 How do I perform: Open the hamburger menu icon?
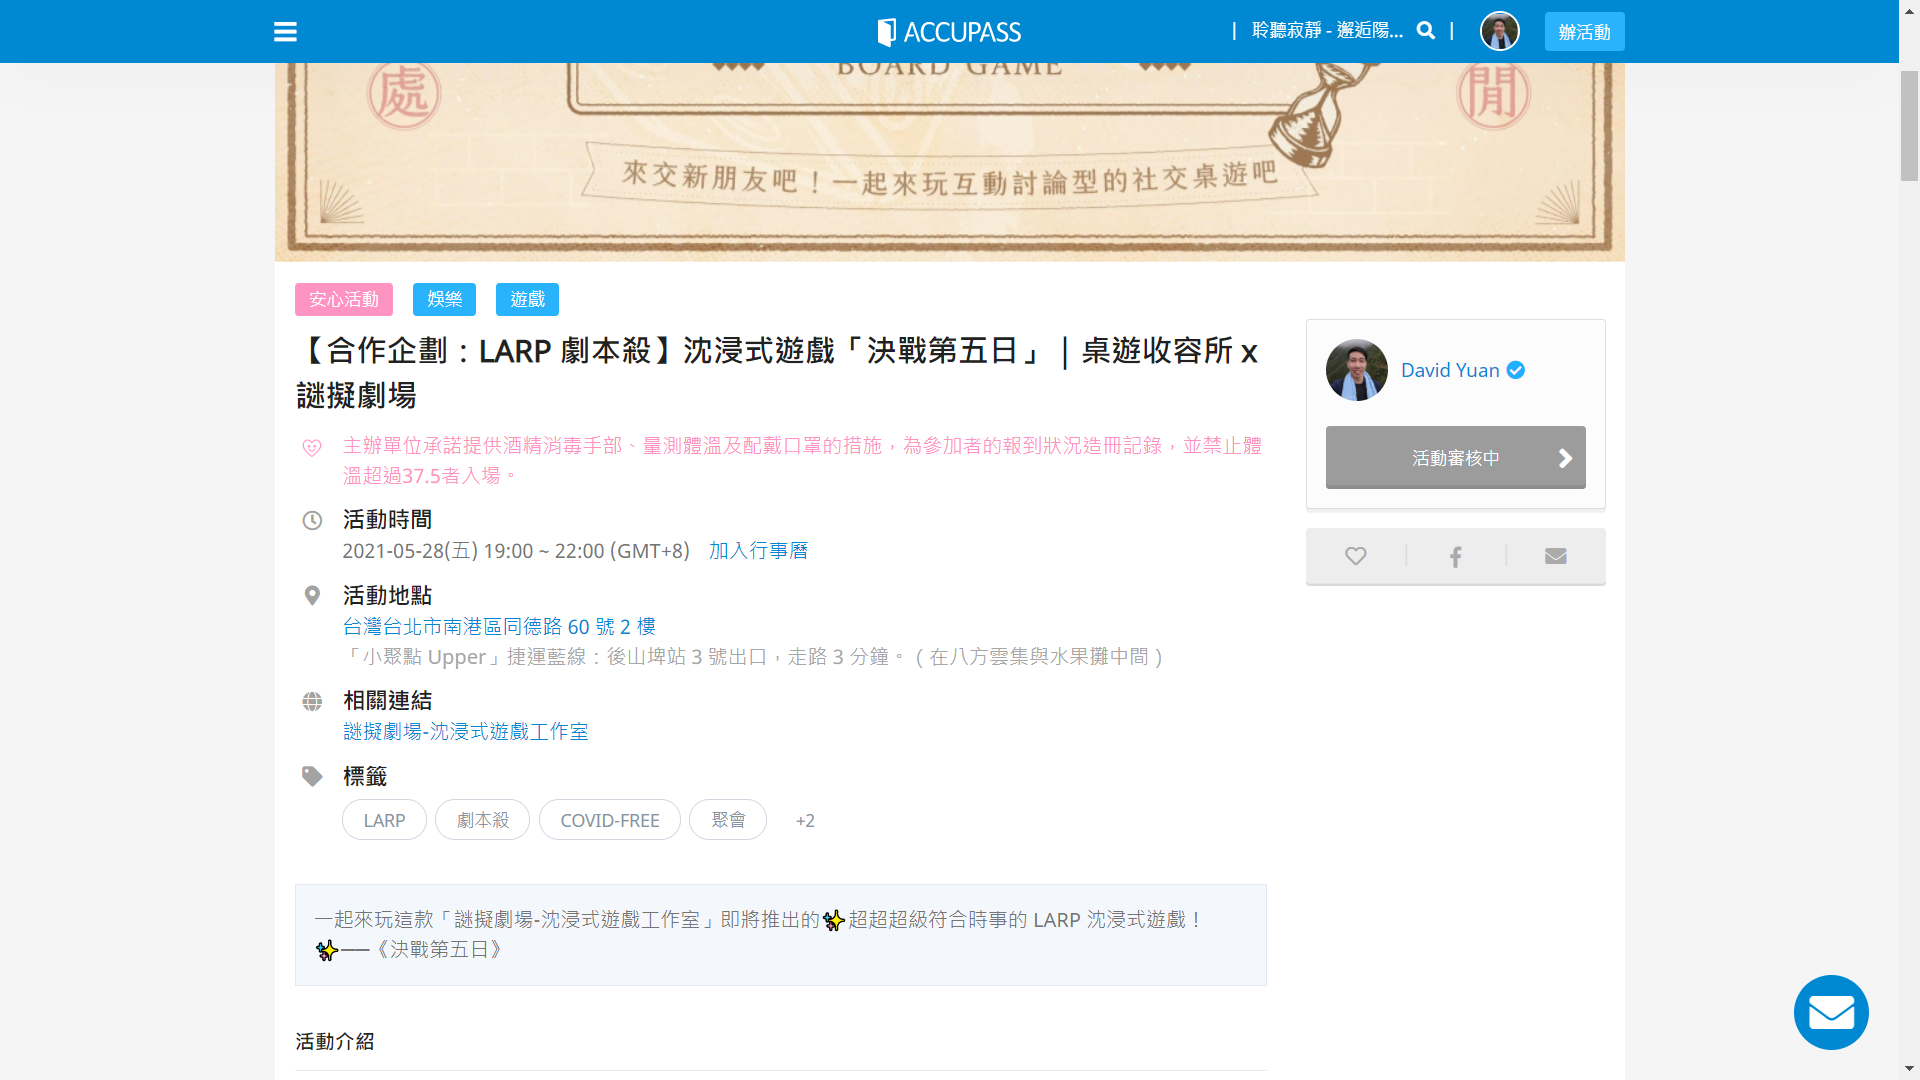click(285, 32)
